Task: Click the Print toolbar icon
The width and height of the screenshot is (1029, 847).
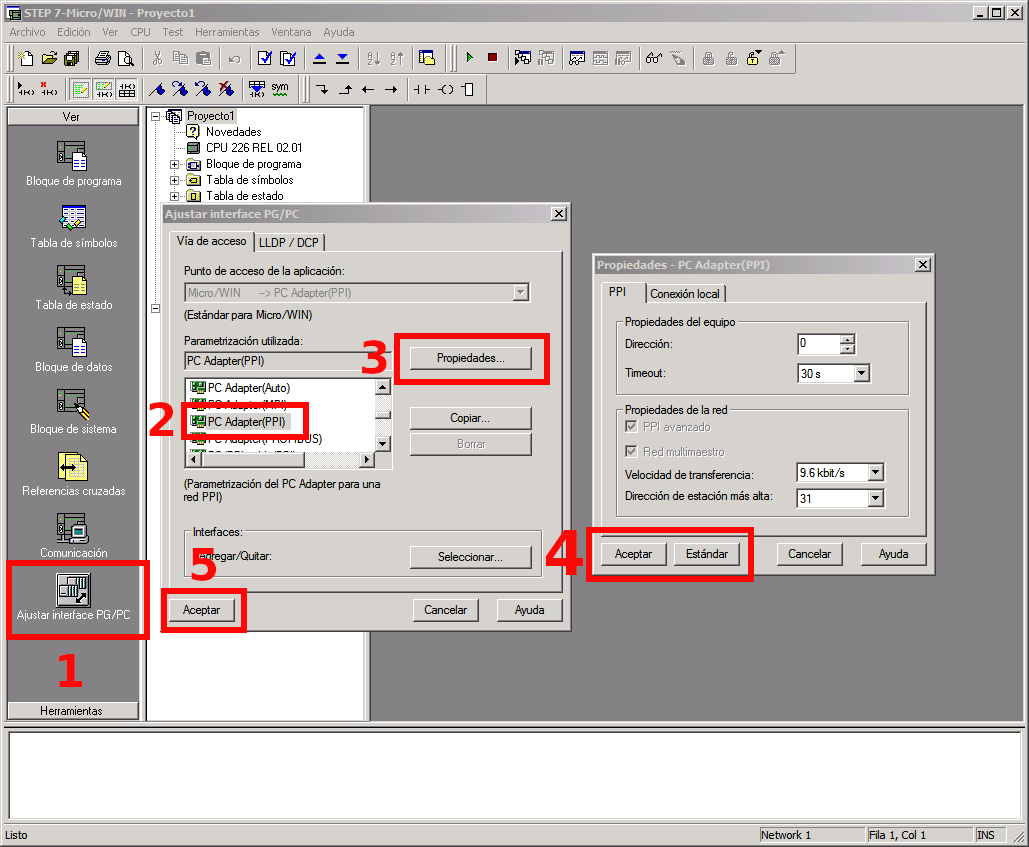Action: point(103,58)
